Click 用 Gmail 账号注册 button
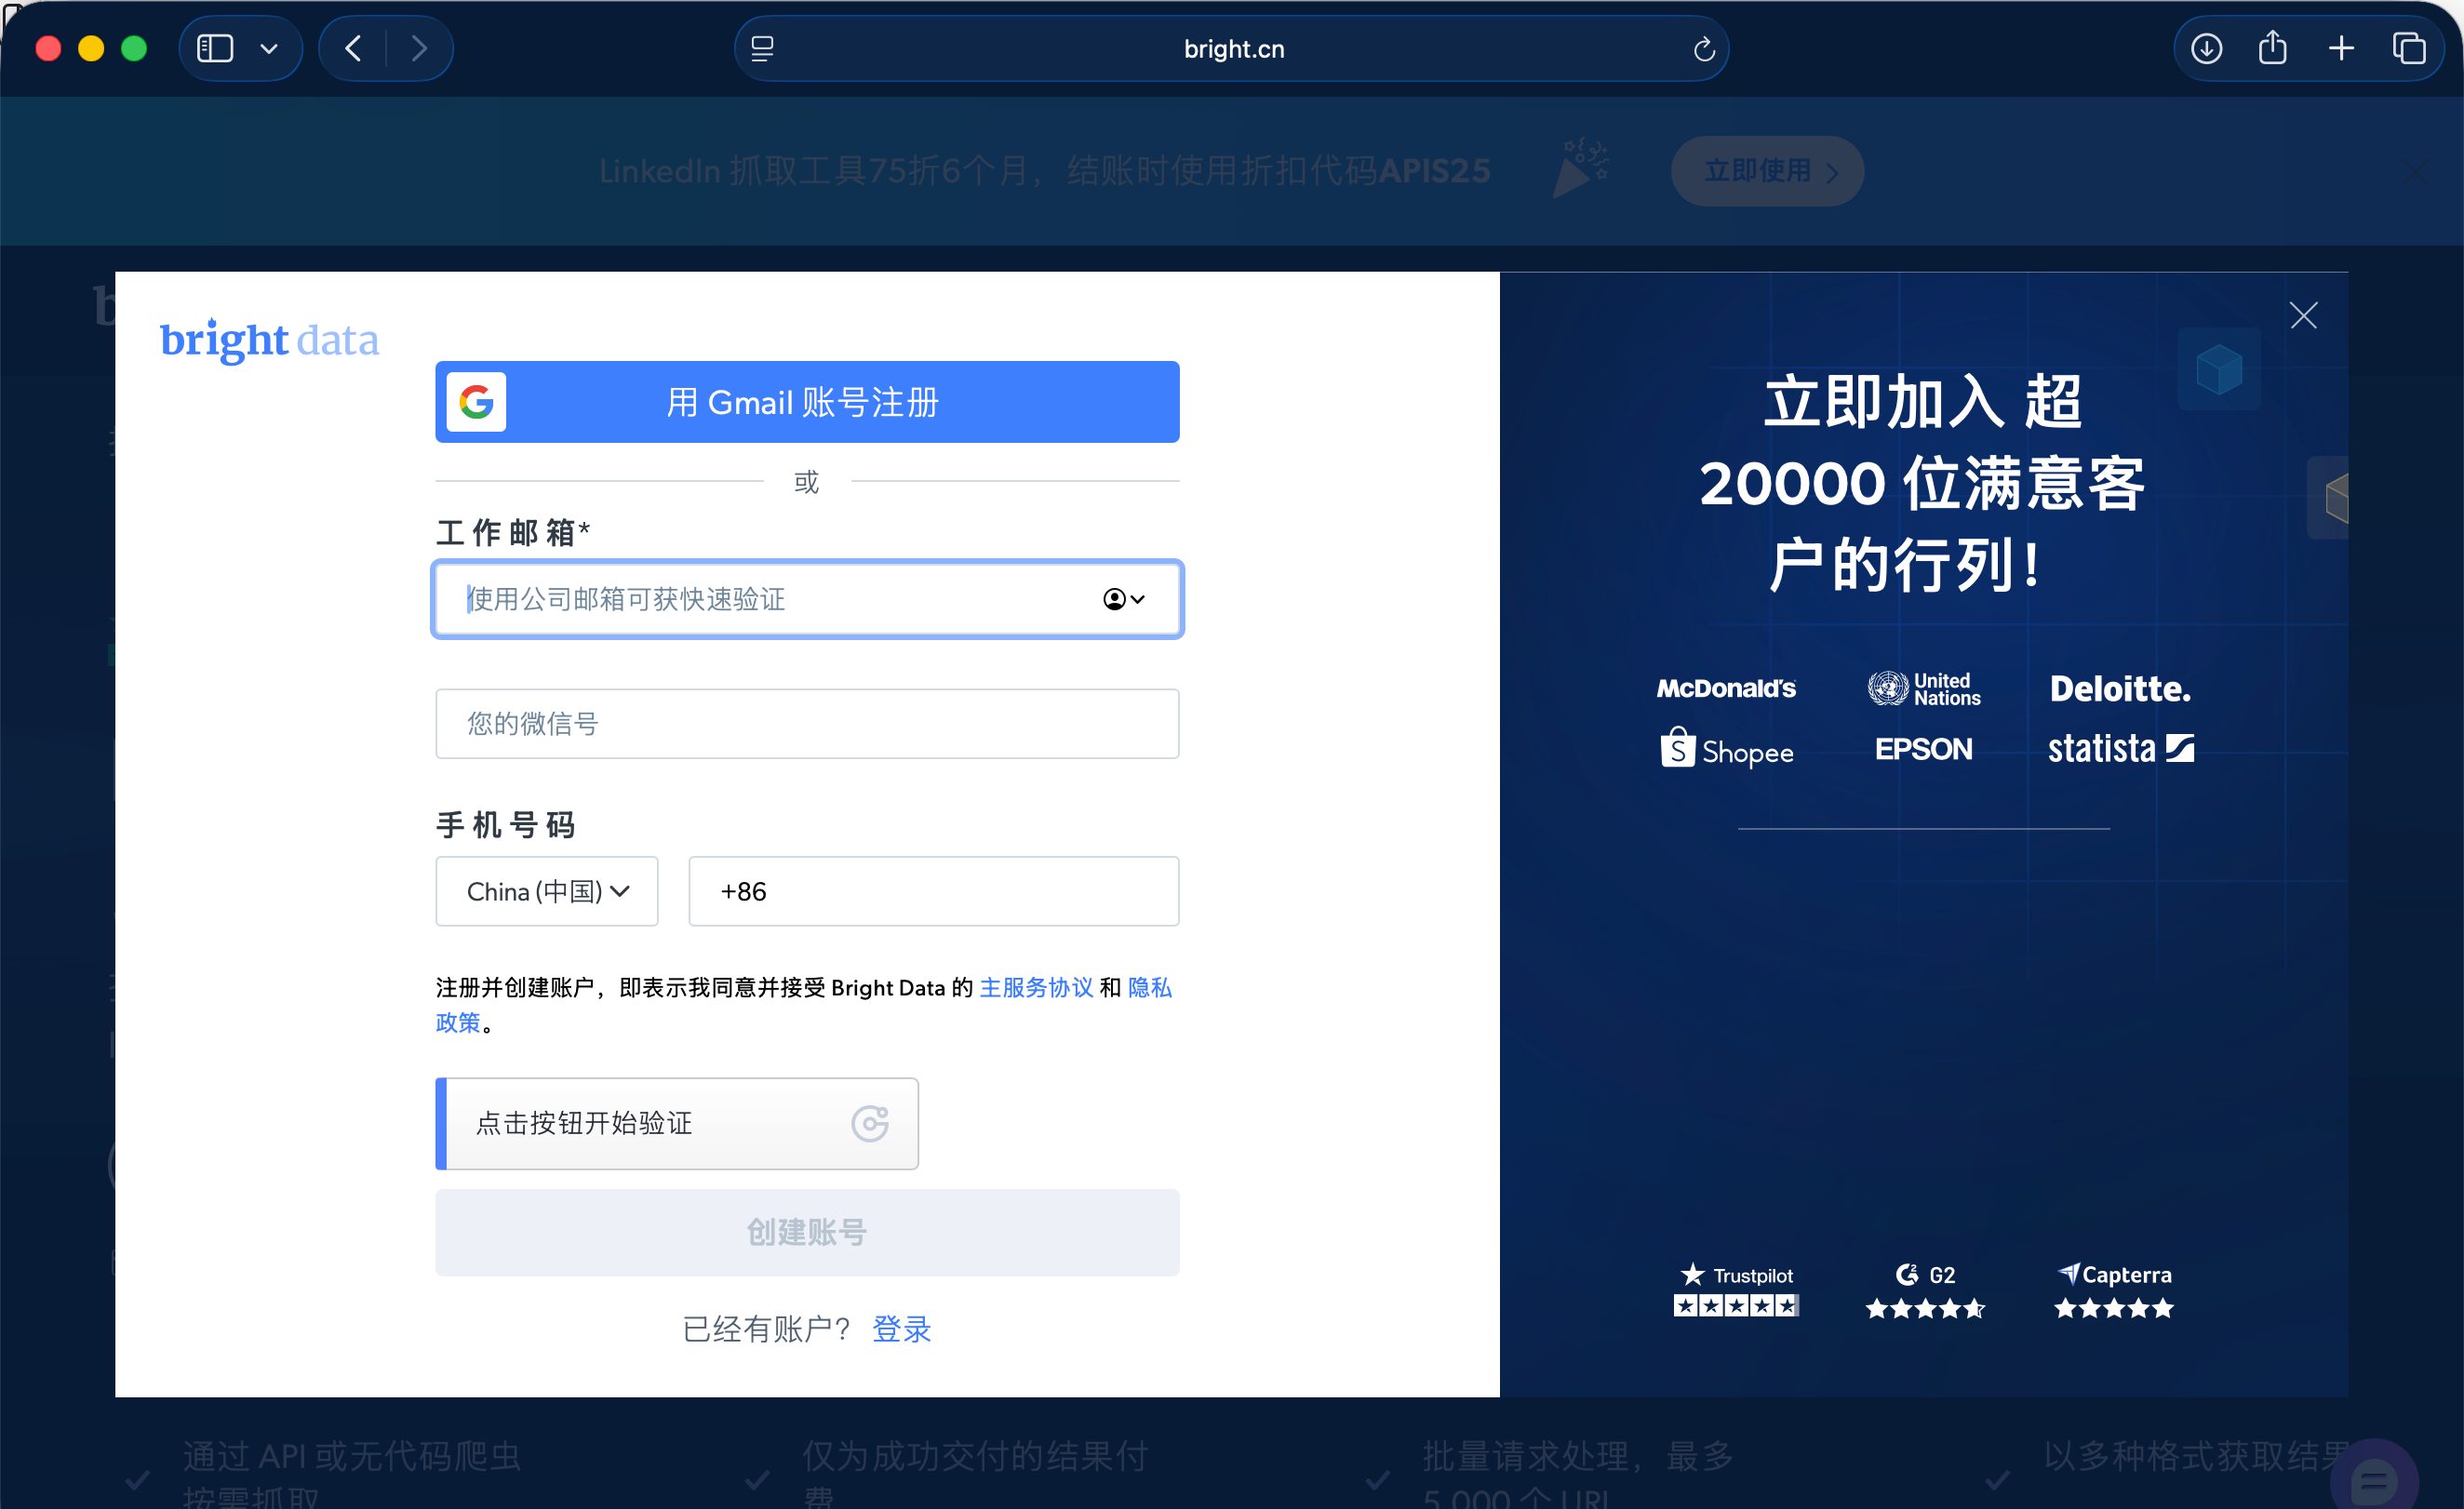This screenshot has width=2464, height=1509. click(x=807, y=402)
